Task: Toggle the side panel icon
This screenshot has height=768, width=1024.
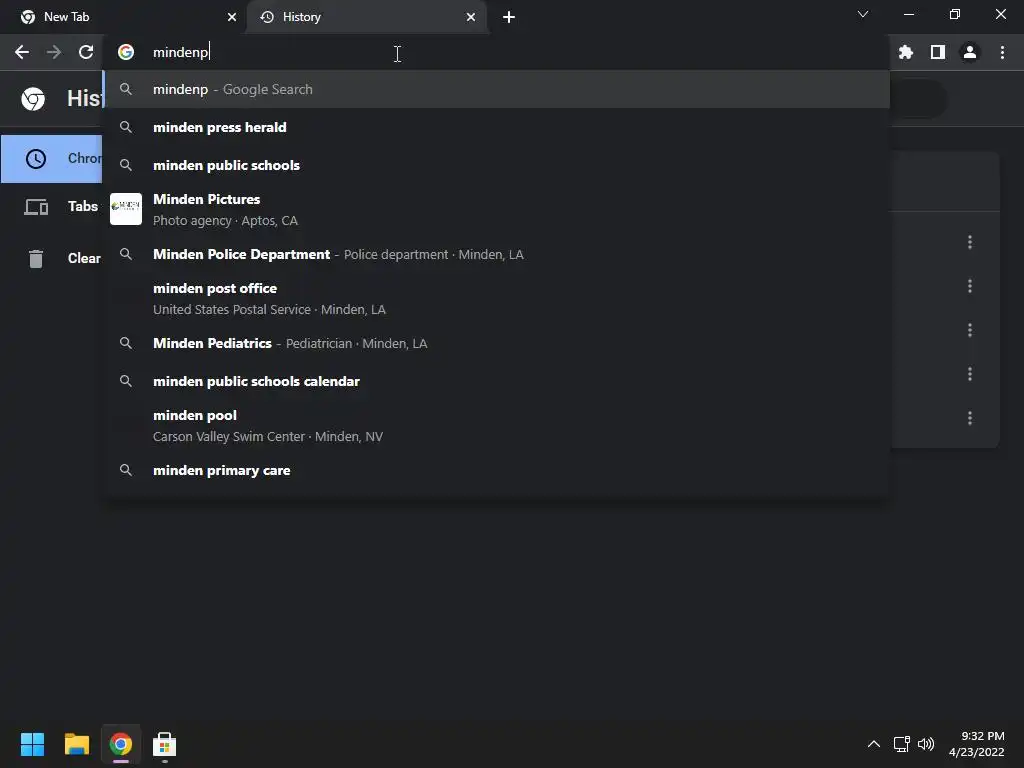Action: [x=938, y=52]
